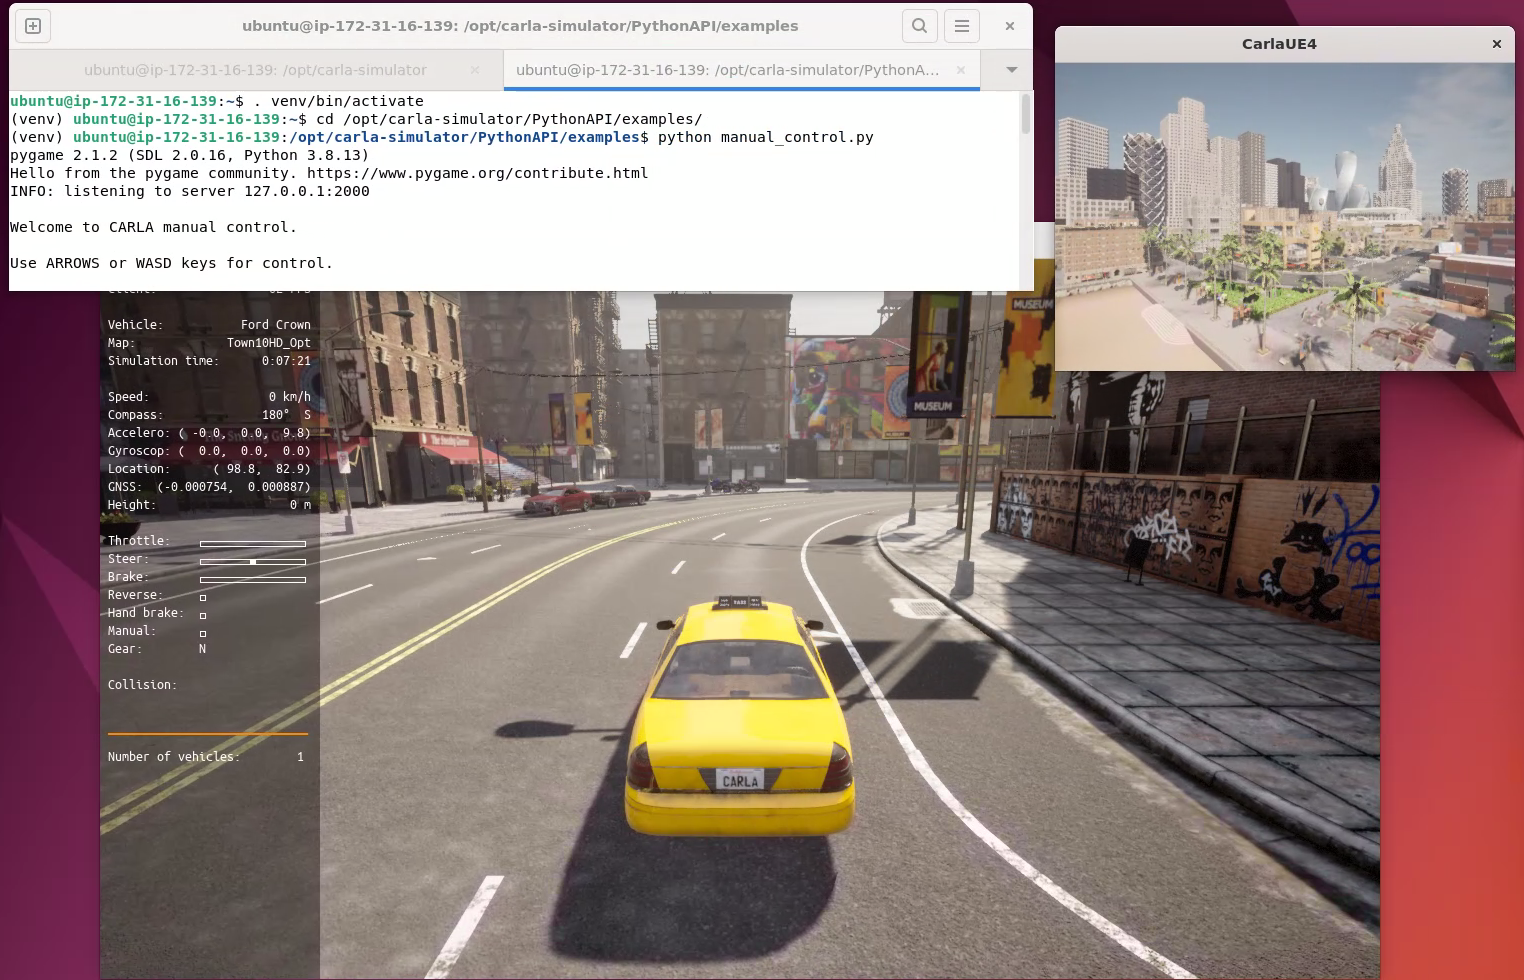1524x980 pixels.
Task: Click the 'Number of vehicles:' row
Action: pos(206,757)
